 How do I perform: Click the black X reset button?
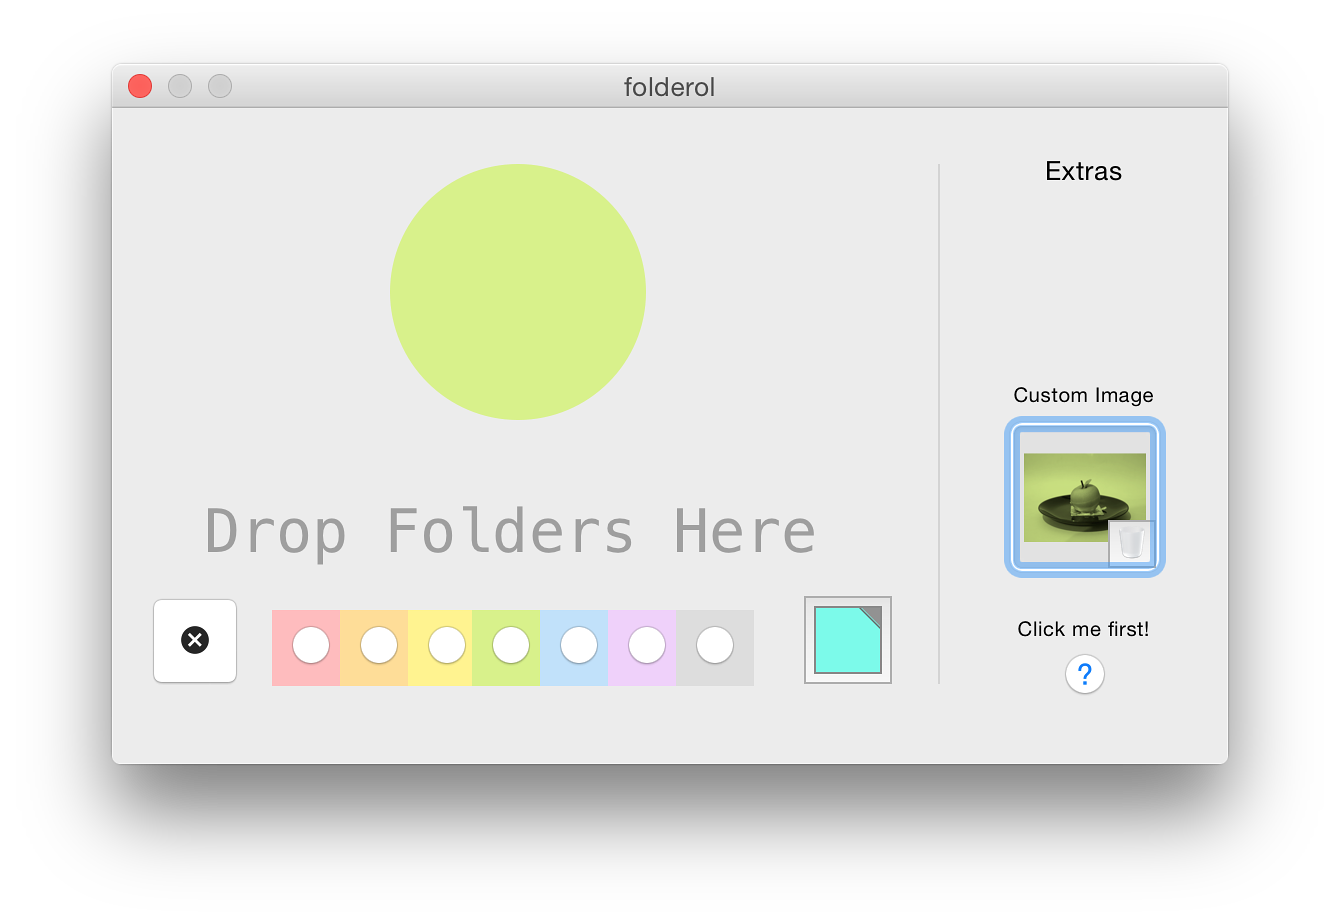tap(195, 640)
